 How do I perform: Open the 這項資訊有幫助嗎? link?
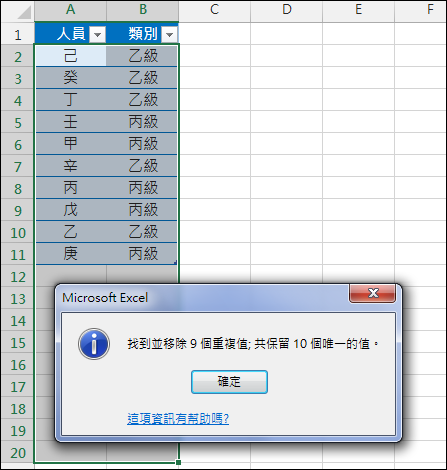(x=178, y=418)
